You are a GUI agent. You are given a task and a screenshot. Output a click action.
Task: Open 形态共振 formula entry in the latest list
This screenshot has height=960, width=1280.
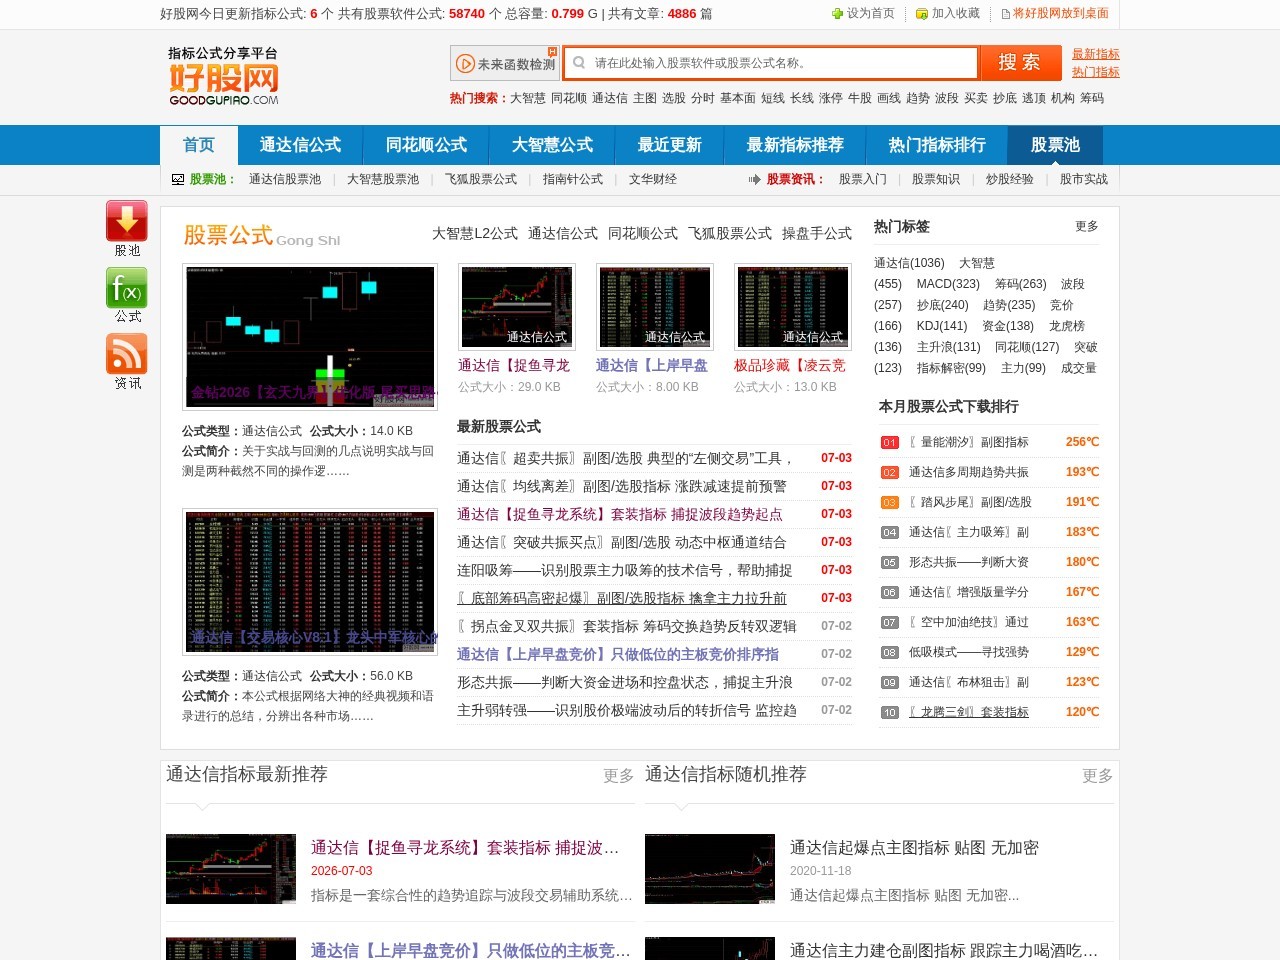pyautogui.click(x=625, y=682)
